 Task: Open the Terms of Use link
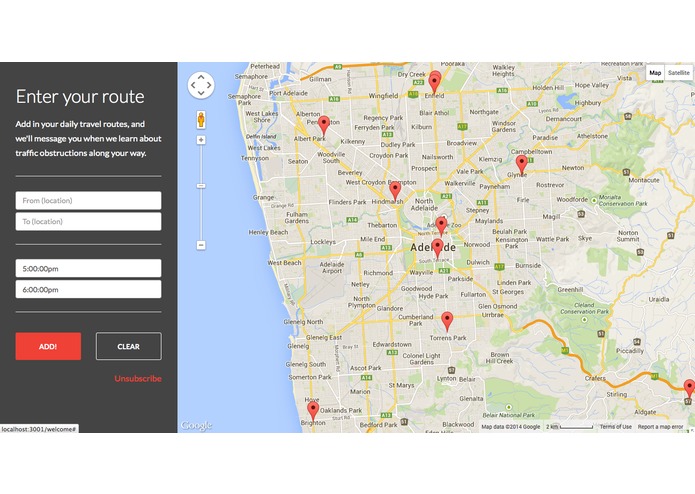point(616,427)
